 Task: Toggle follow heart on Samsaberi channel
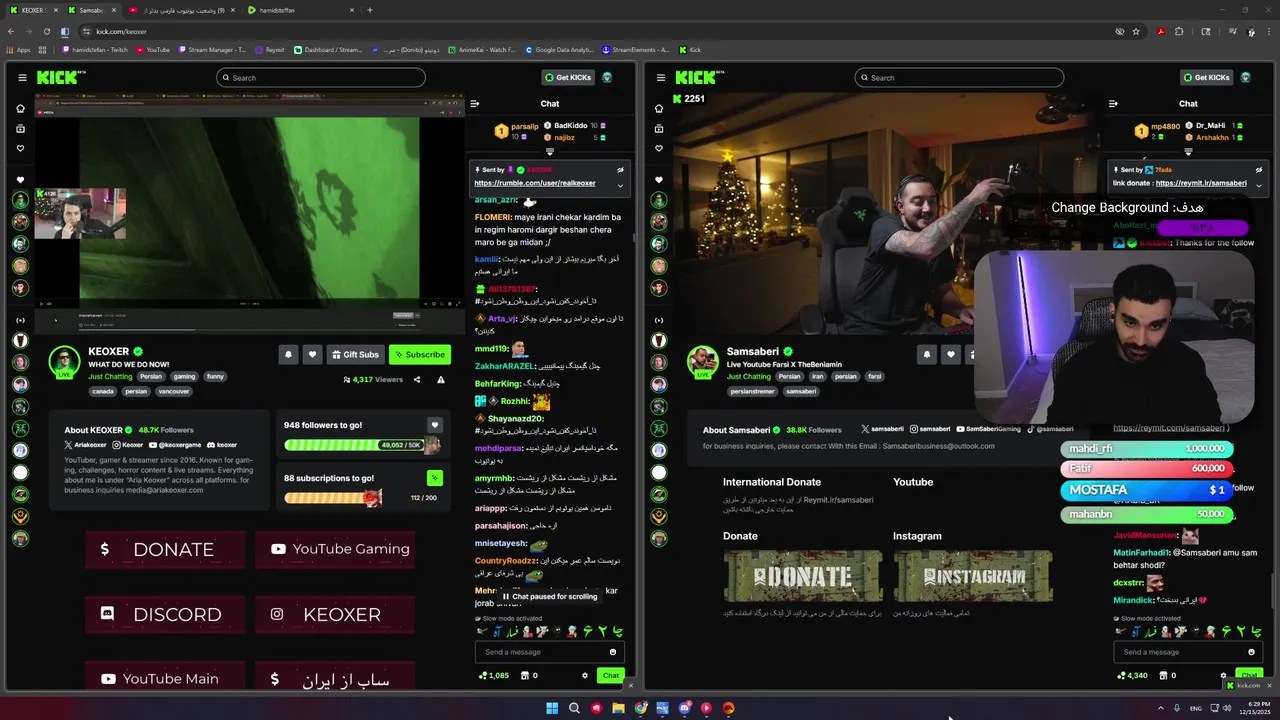pos(951,354)
